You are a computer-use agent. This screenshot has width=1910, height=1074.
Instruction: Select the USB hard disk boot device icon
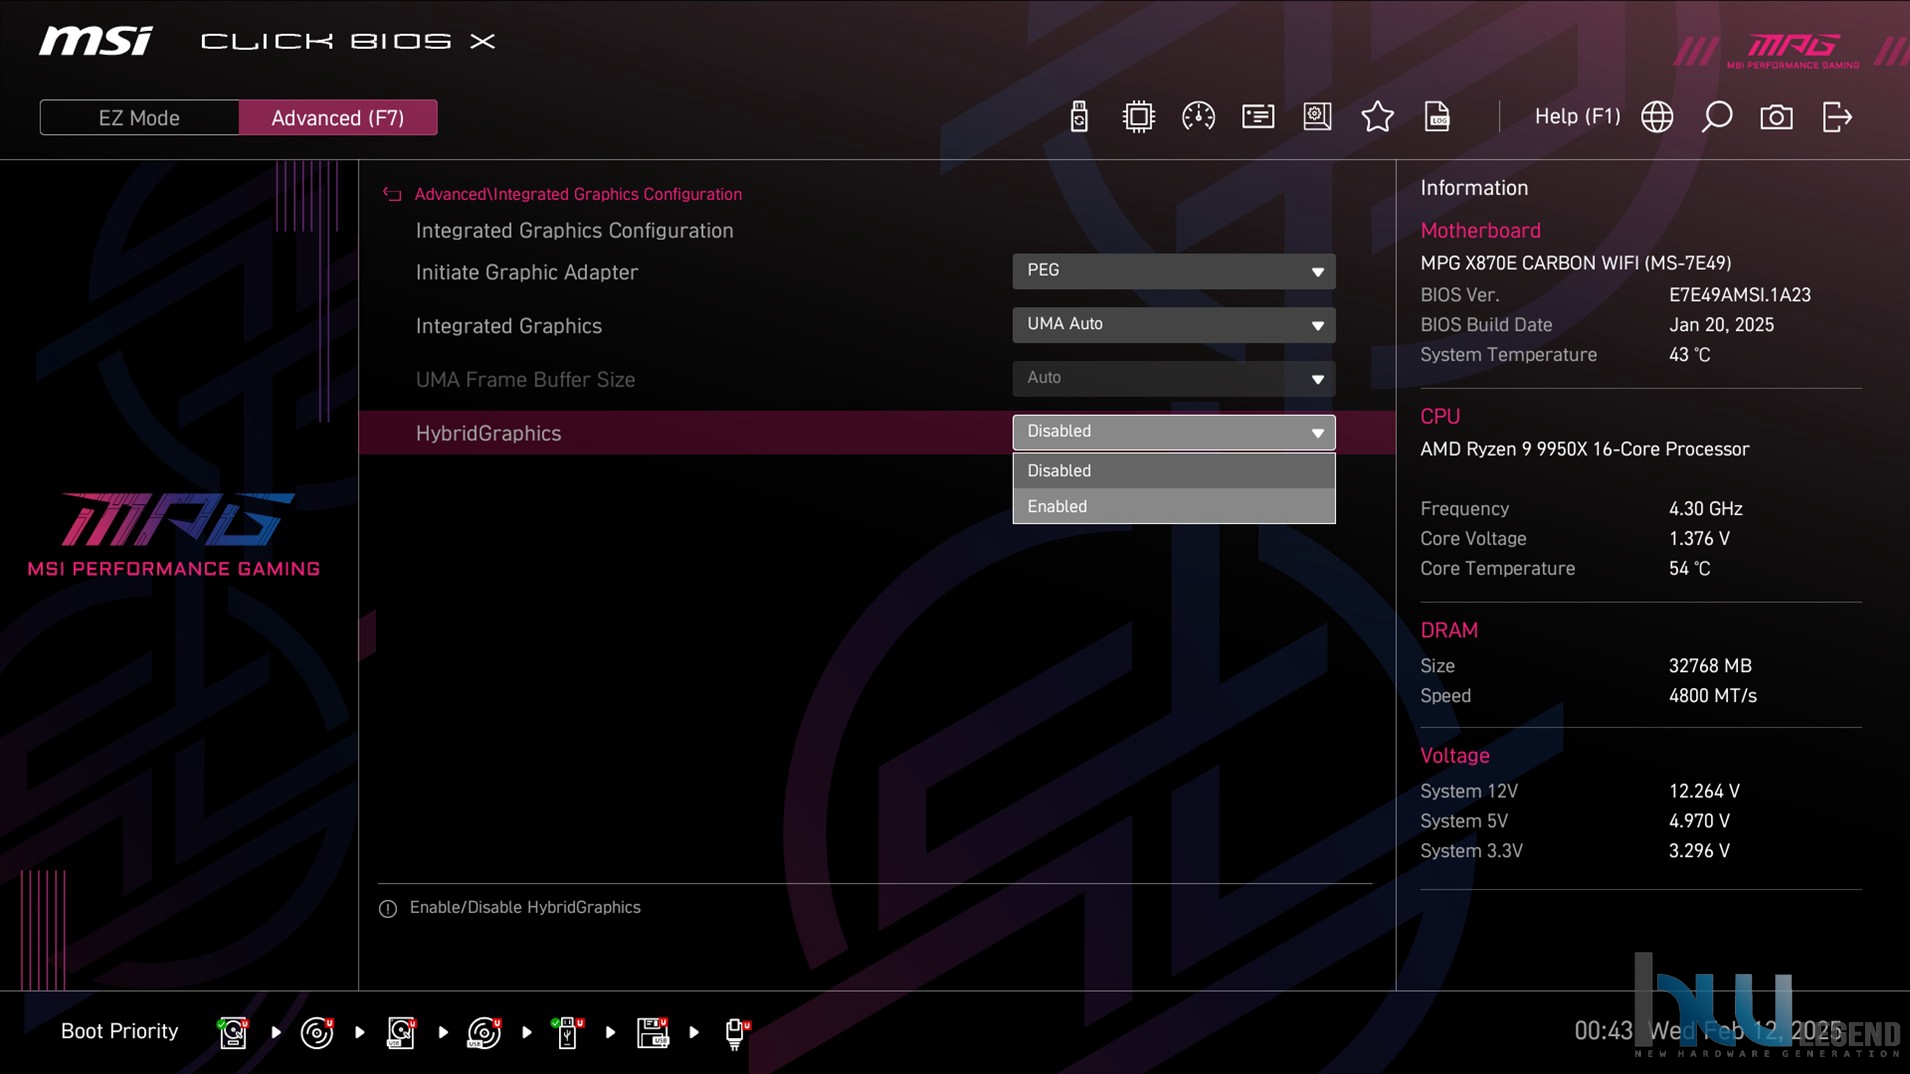pos(401,1032)
